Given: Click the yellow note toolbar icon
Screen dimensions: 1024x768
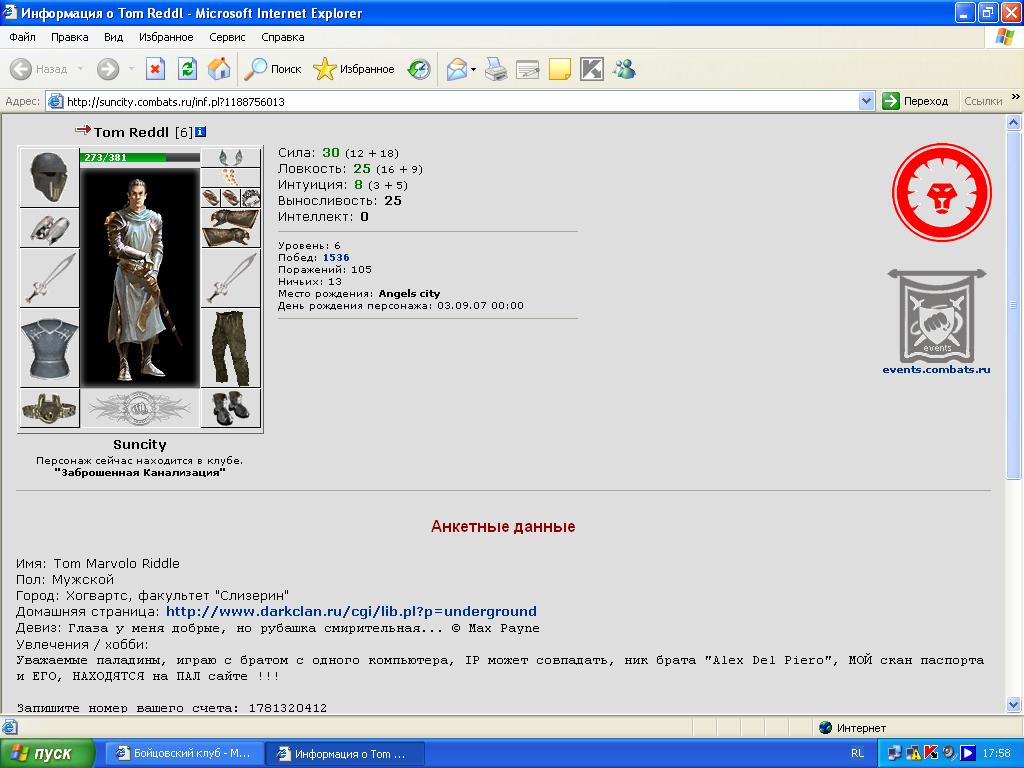Looking at the screenshot, I should [x=560, y=69].
